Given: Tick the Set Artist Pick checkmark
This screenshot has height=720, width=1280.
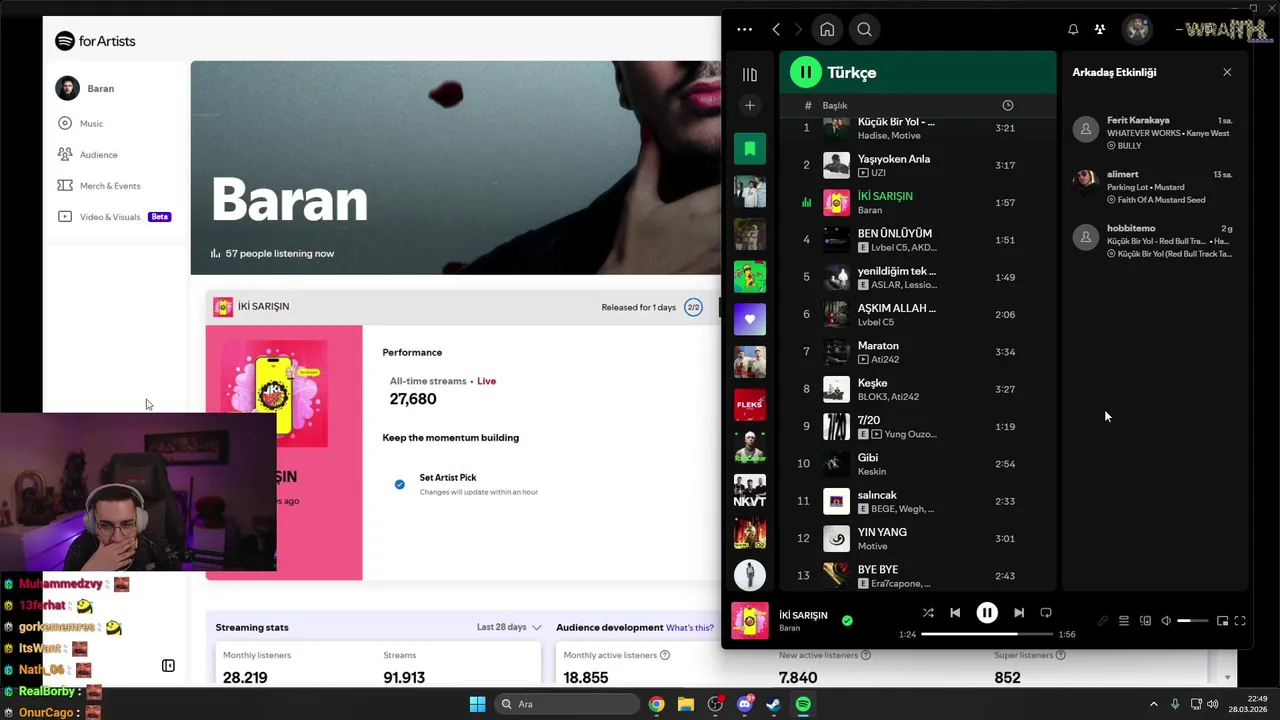Looking at the screenshot, I should pyautogui.click(x=400, y=484).
